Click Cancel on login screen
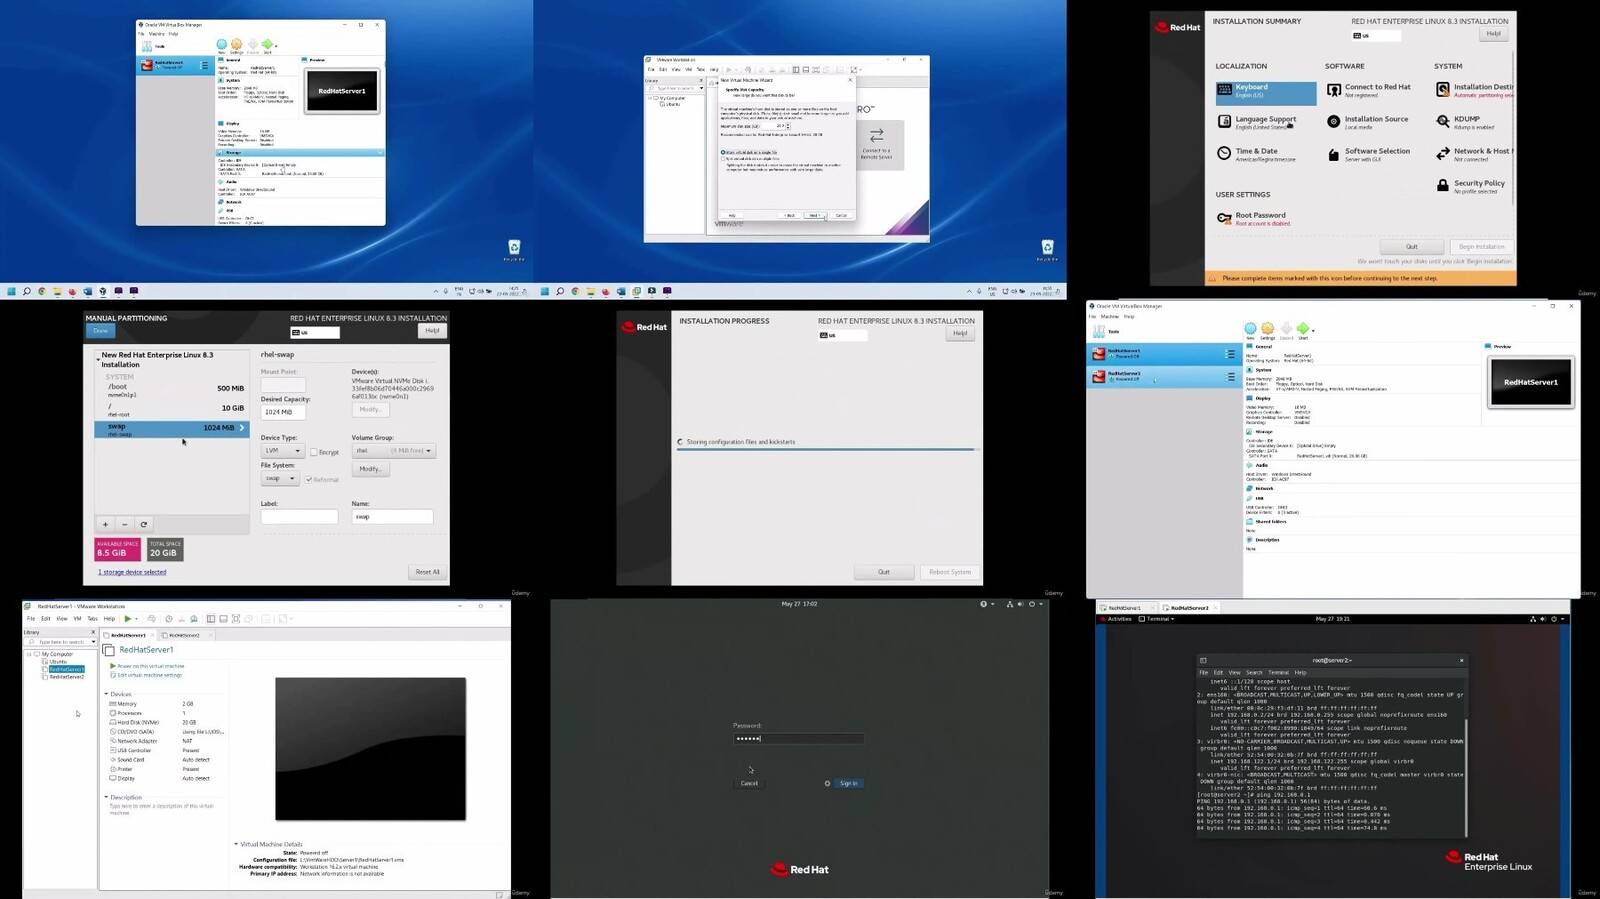The width and height of the screenshot is (1600, 899). pyautogui.click(x=749, y=783)
